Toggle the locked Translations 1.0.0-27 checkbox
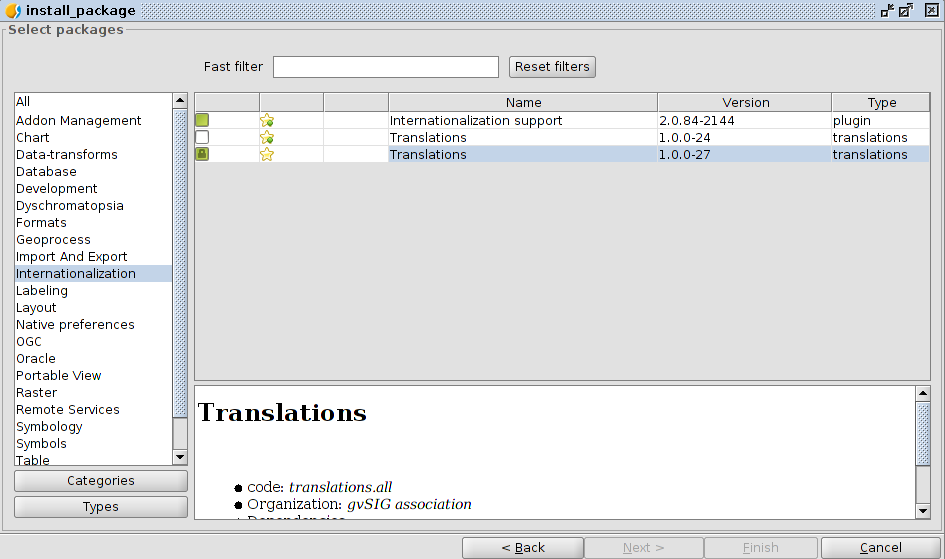The height and width of the screenshot is (559, 945). (202, 155)
